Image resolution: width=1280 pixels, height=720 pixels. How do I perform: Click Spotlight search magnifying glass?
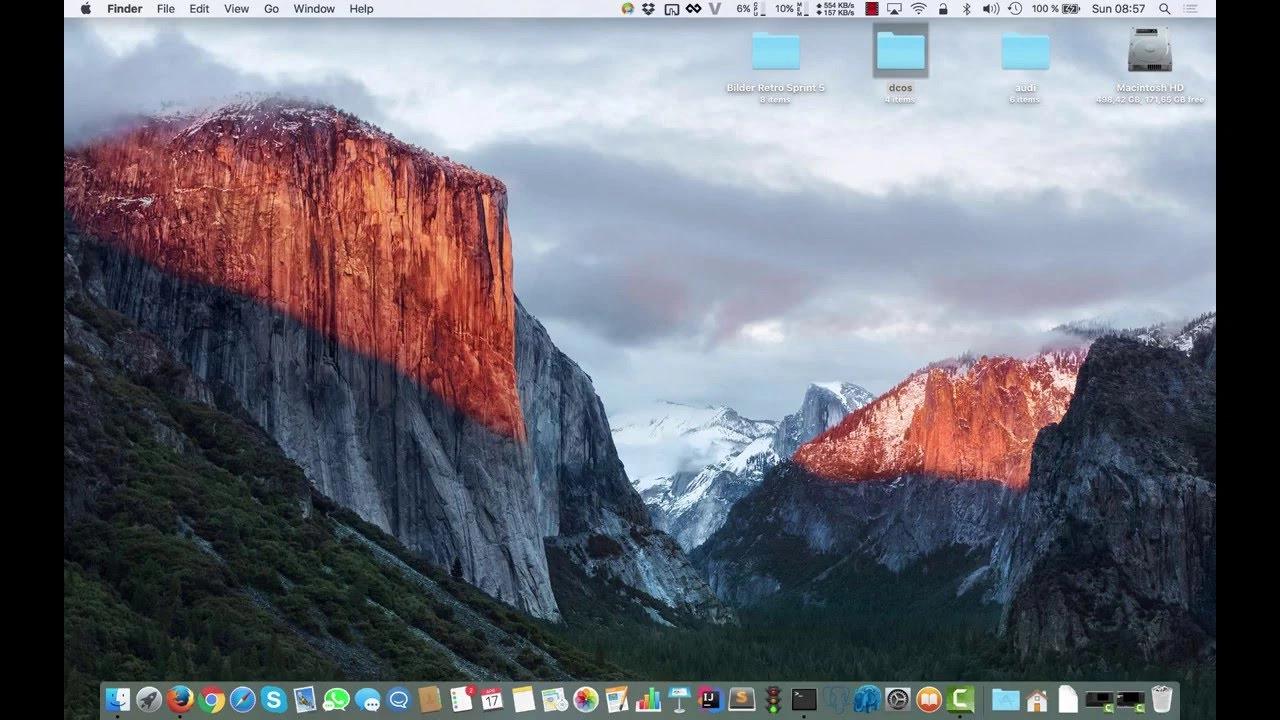[1164, 9]
